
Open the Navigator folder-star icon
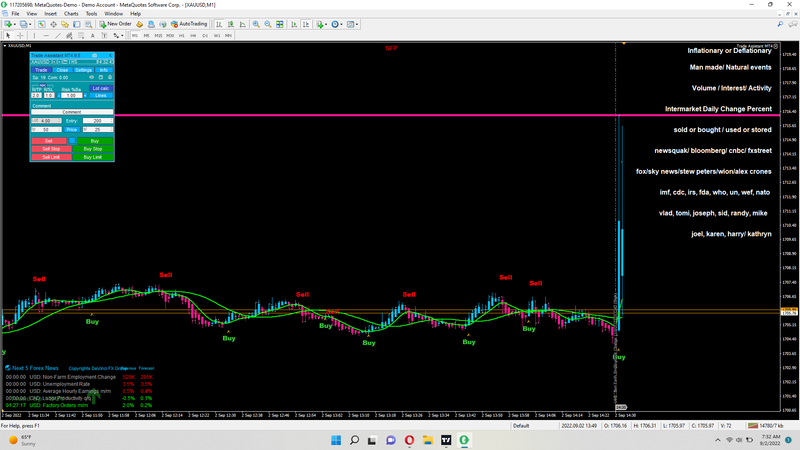point(65,24)
